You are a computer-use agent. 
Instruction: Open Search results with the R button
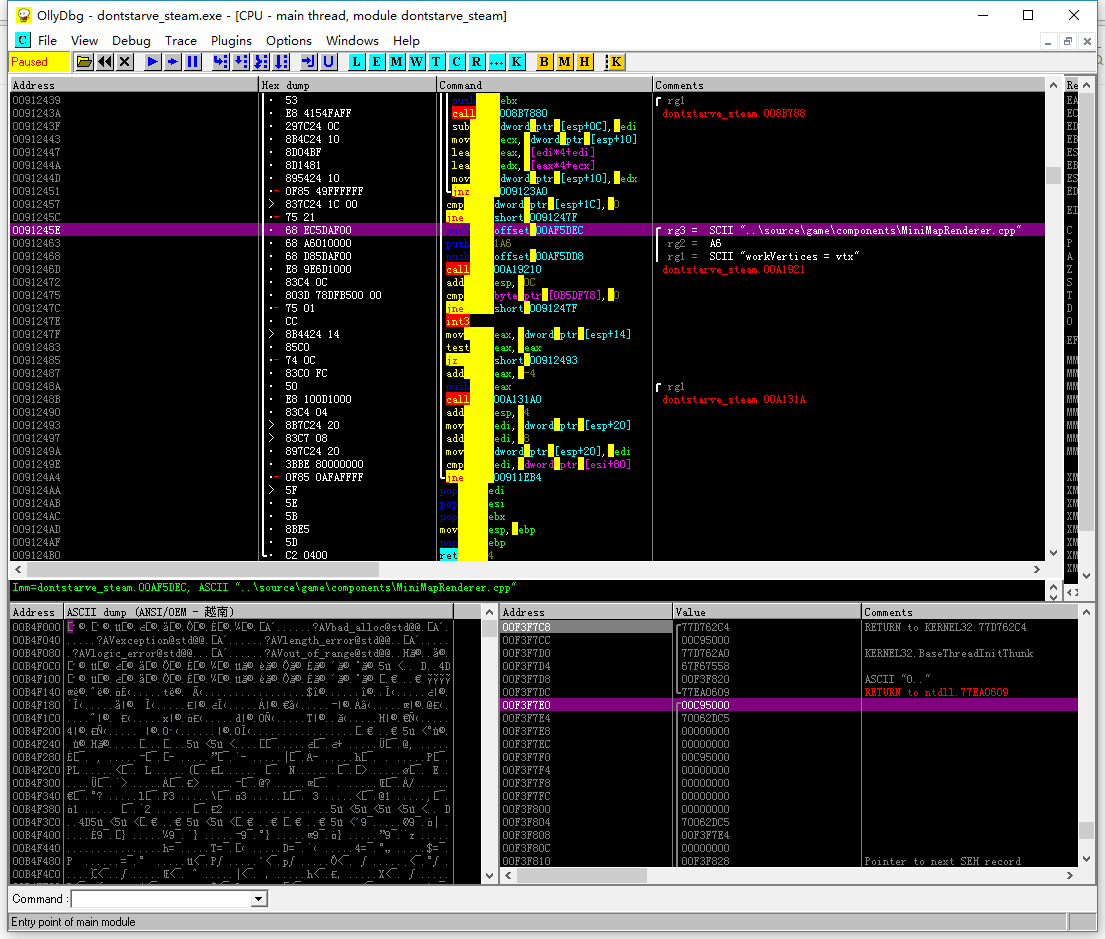point(476,62)
